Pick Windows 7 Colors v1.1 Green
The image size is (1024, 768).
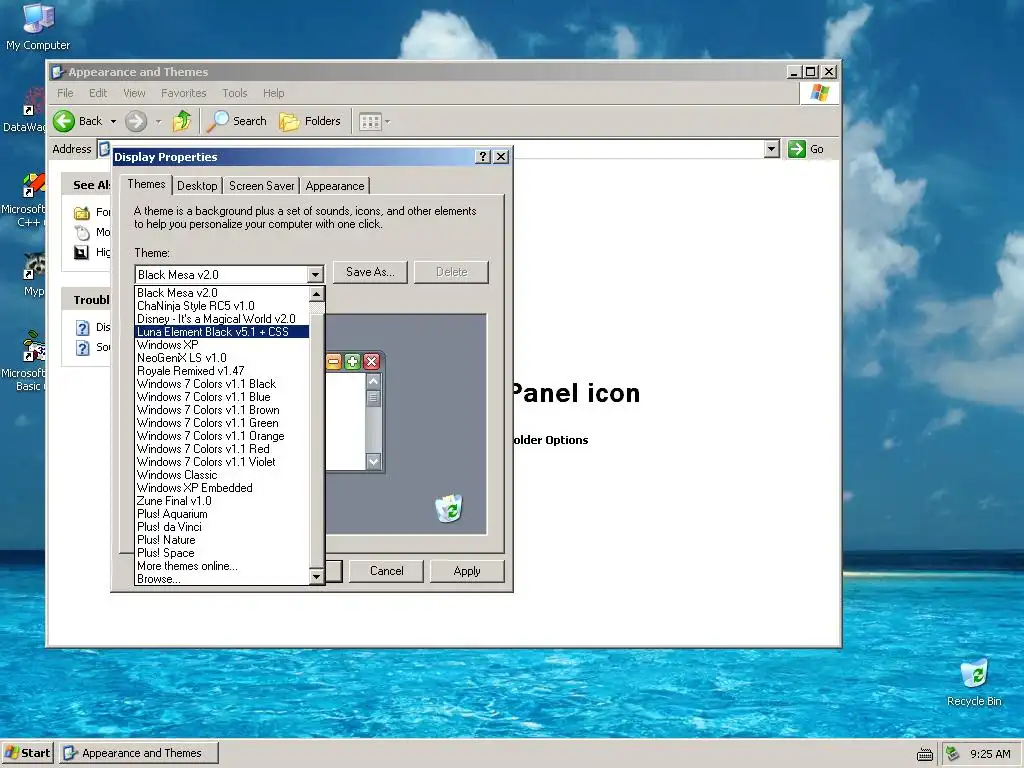pyautogui.click(x=221, y=423)
